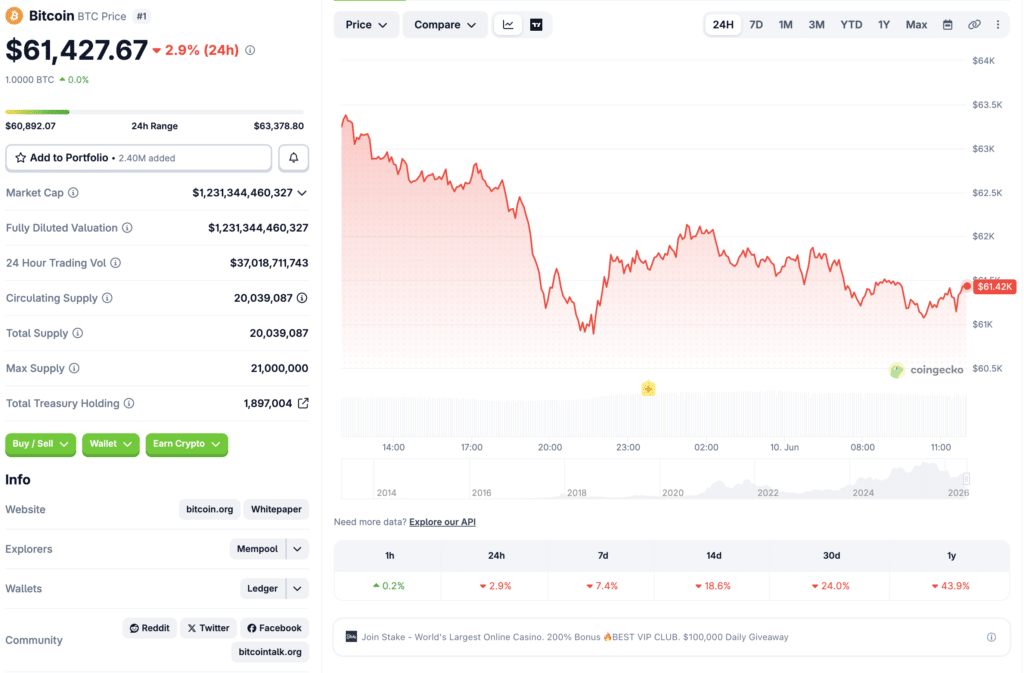The height and width of the screenshot is (673, 1024).
Task: Select the 1Y chart range
Action: [884, 25]
